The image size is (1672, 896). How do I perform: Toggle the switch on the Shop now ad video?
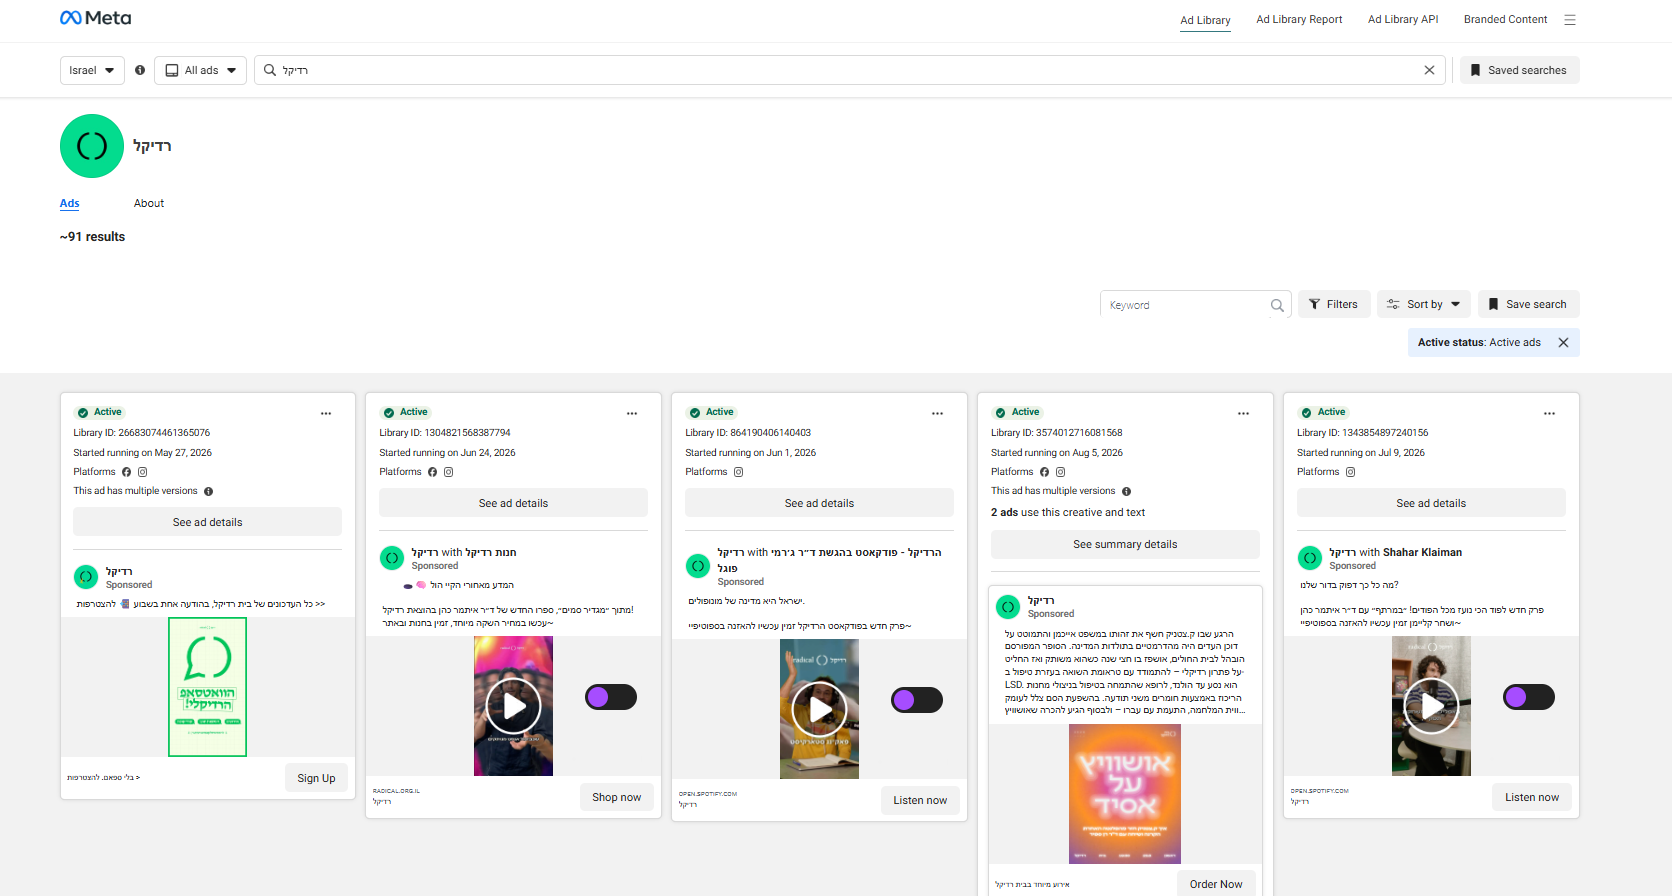611,697
